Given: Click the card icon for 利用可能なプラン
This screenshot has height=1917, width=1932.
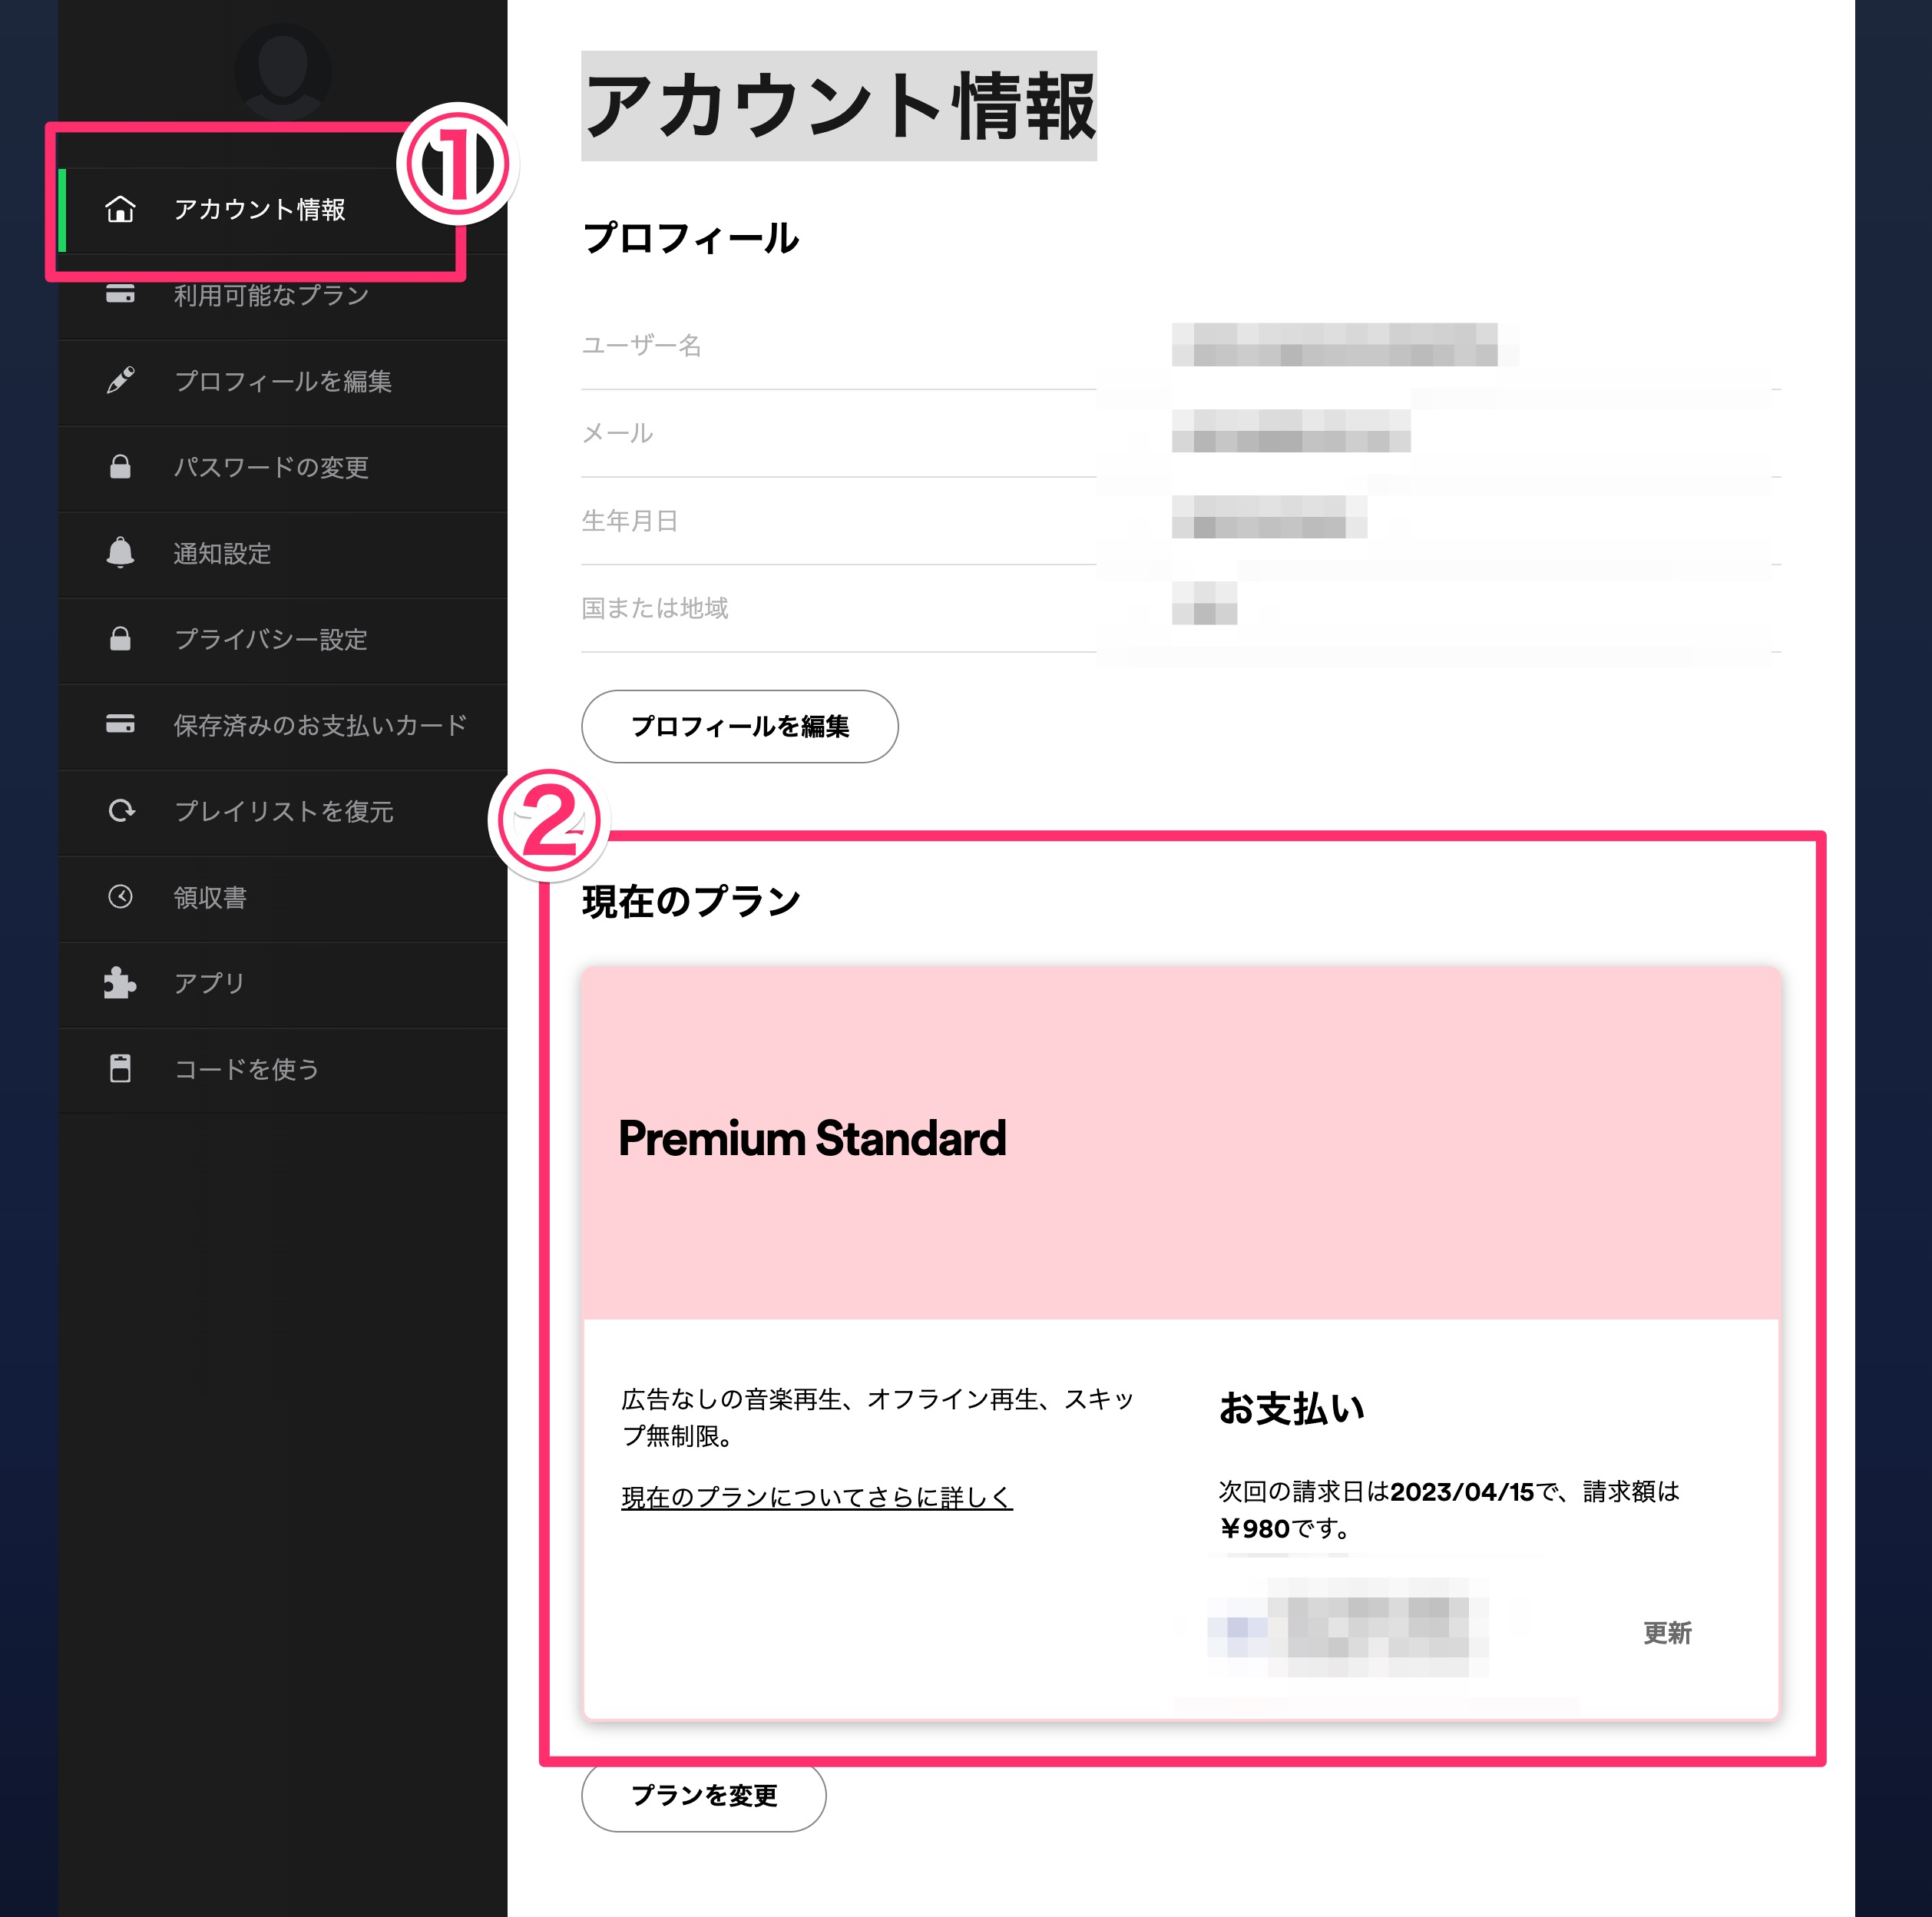Looking at the screenshot, I should [x=120, y=295].
